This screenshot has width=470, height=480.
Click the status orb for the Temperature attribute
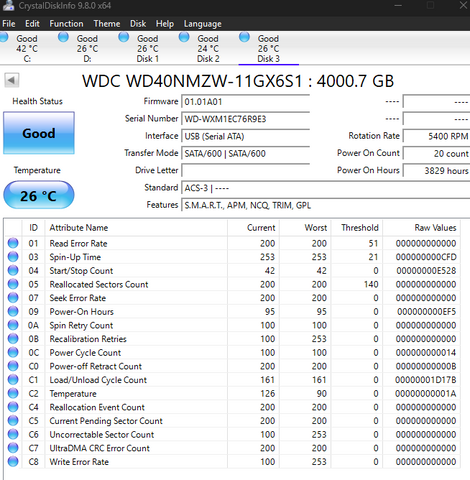(13, 393)
